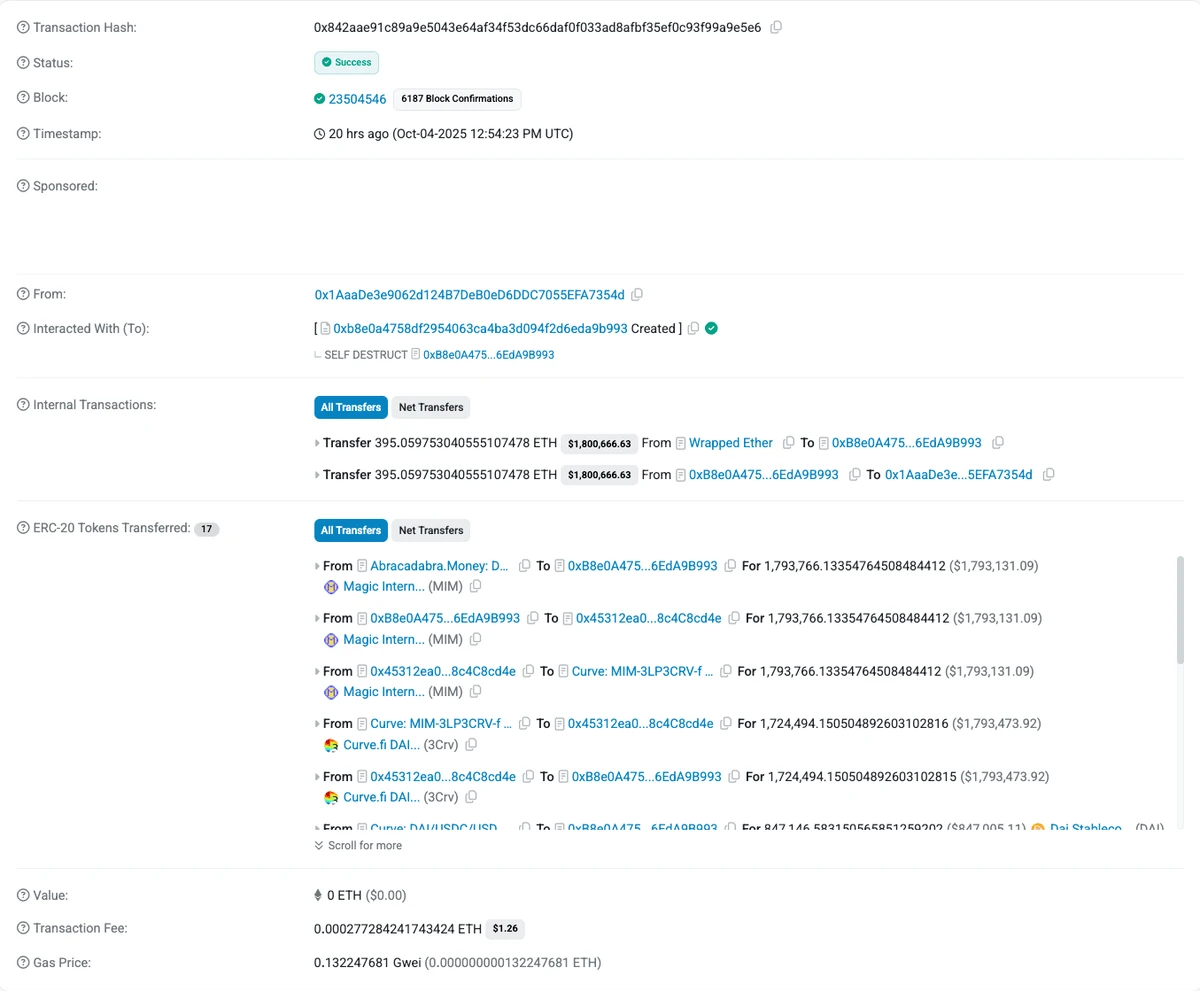This screenshot has height=991, width=1200.
Task: Expand the first internal transfer row arrow
Action: 317,442
